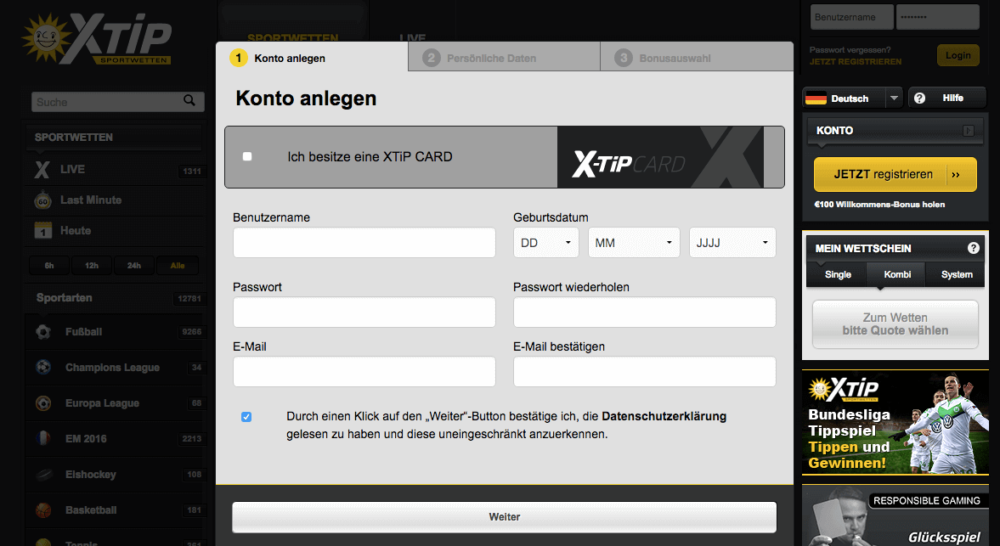The width and height of the screenshot is (1000, 546).
Task: Open the Responsible Gaming banner
Action: pyautogui.click(x=895, y=515)
